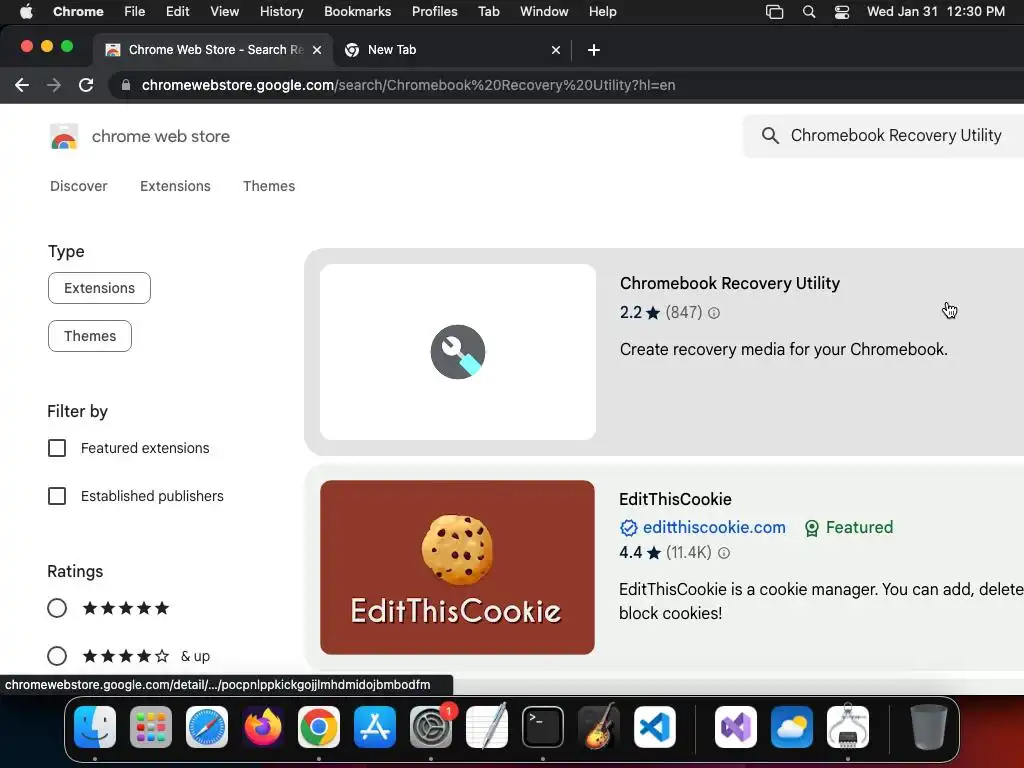Go back with the browser back arrow
Image resolution: width=1024 pixels, height=768 pixels.
tap(22, 85)
